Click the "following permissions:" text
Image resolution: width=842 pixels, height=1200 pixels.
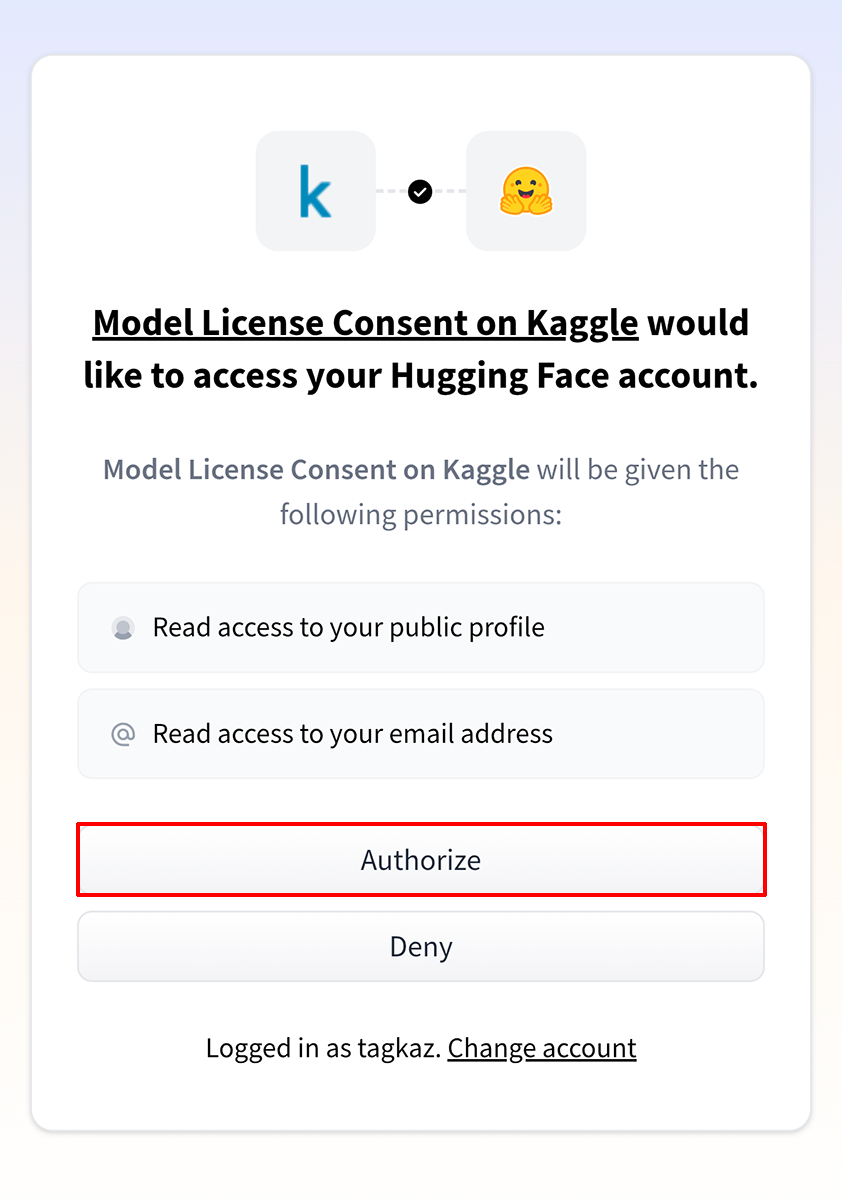tap(420, 515)
